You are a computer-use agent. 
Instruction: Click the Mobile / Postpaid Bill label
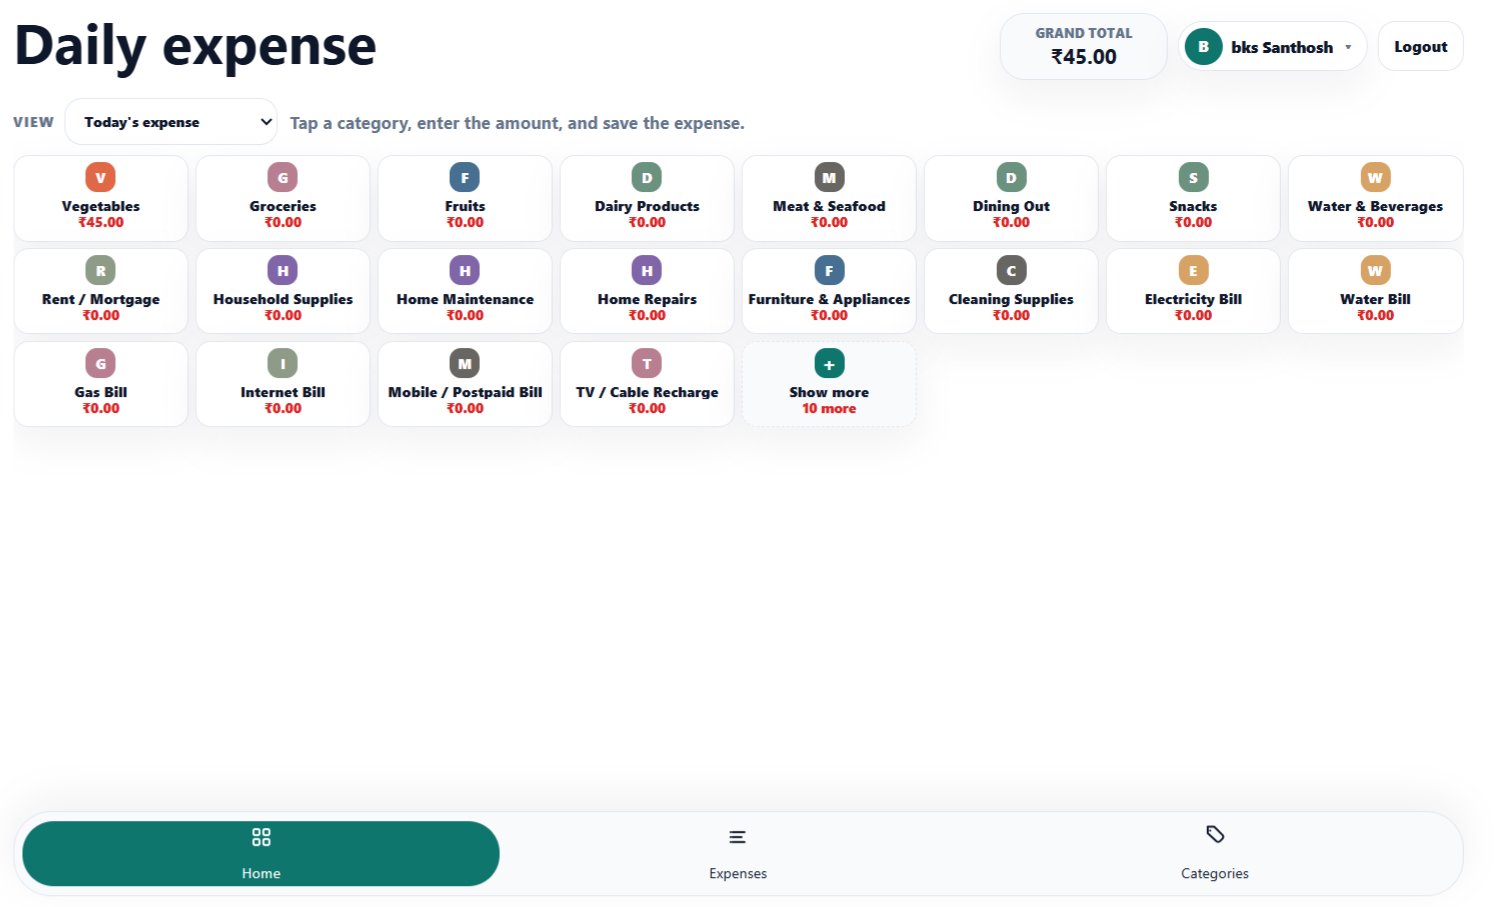point(464,392)
